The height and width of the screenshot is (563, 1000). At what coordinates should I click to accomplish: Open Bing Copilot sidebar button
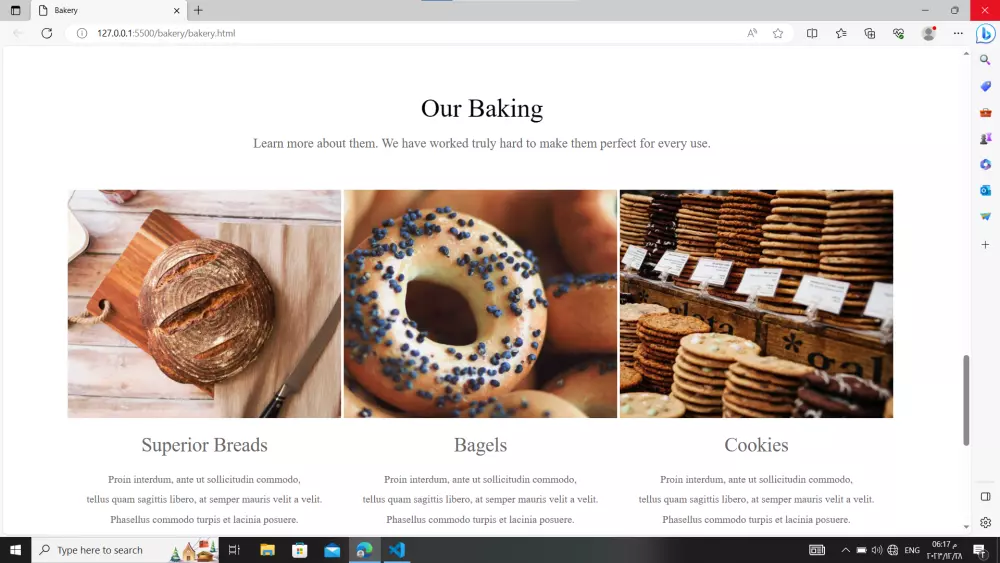click(x=985, y=33)
